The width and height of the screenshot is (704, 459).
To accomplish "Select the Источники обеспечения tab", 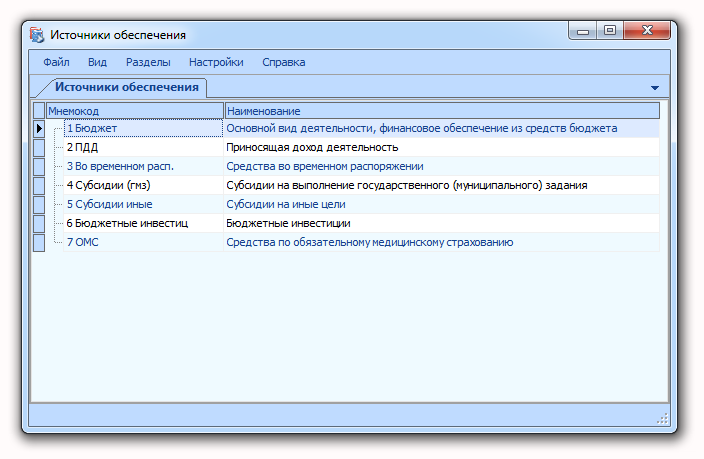I will click(127, 87).
